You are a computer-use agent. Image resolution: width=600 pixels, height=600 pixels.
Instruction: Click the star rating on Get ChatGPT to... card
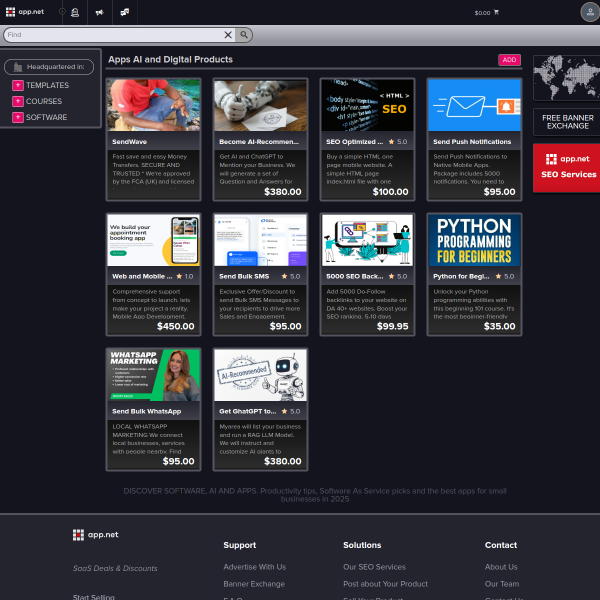(291, 411)
